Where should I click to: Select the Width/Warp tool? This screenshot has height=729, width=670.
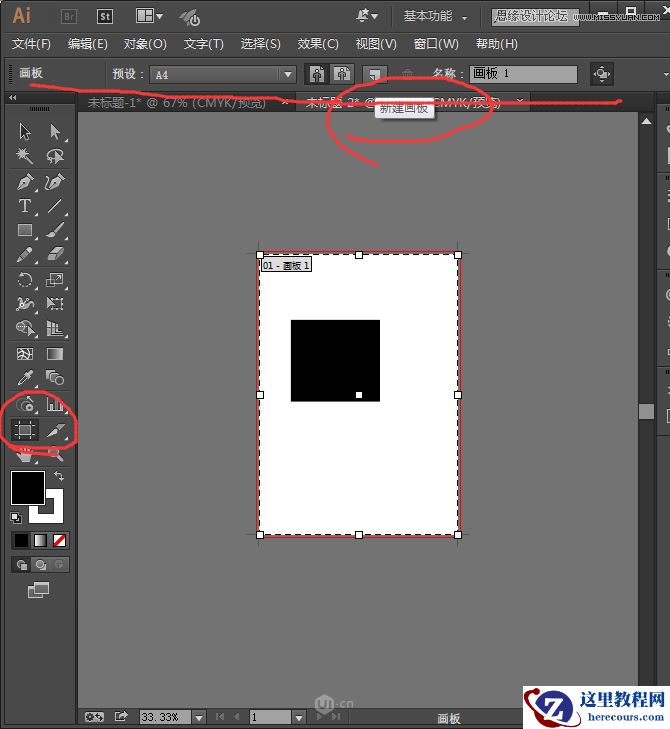tap(25, 304)
